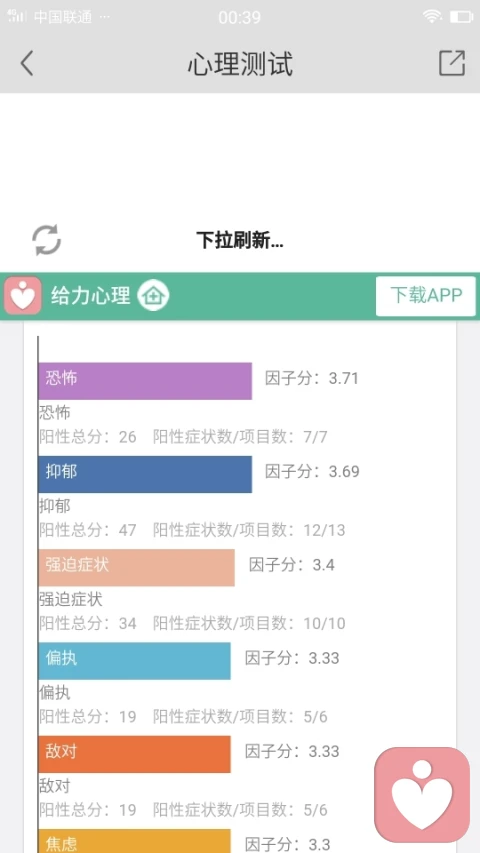Select the yellow 焦虑 bar
This screenshot has width=480, height=853.
coord(134,841)
